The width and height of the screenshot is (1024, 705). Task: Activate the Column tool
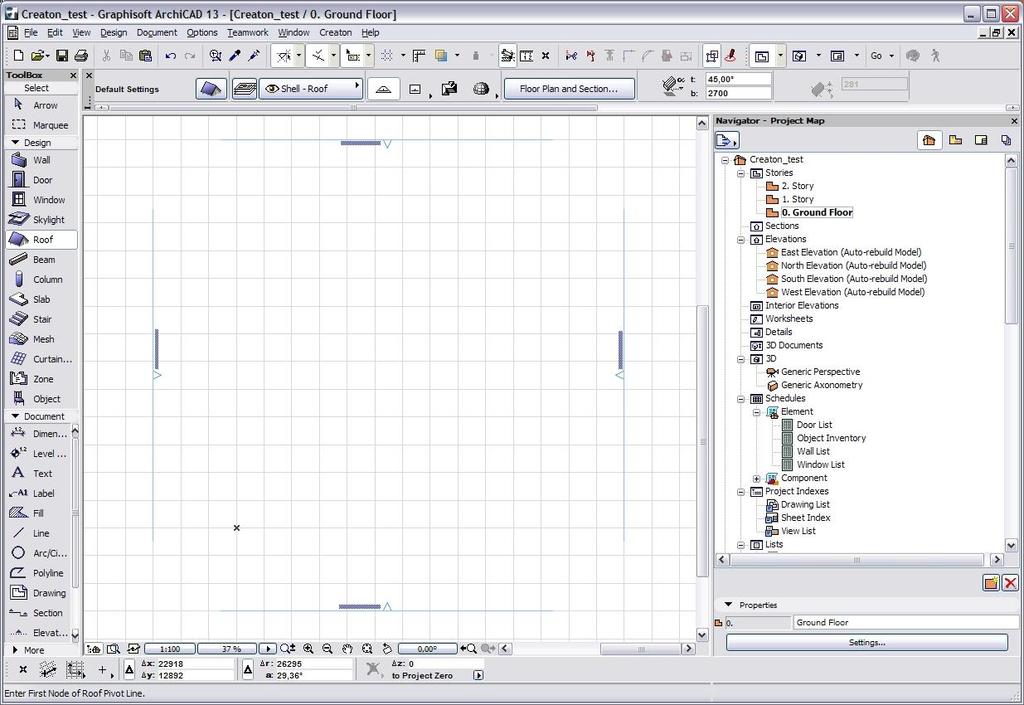pyautogui.click(x=40, y=279)
